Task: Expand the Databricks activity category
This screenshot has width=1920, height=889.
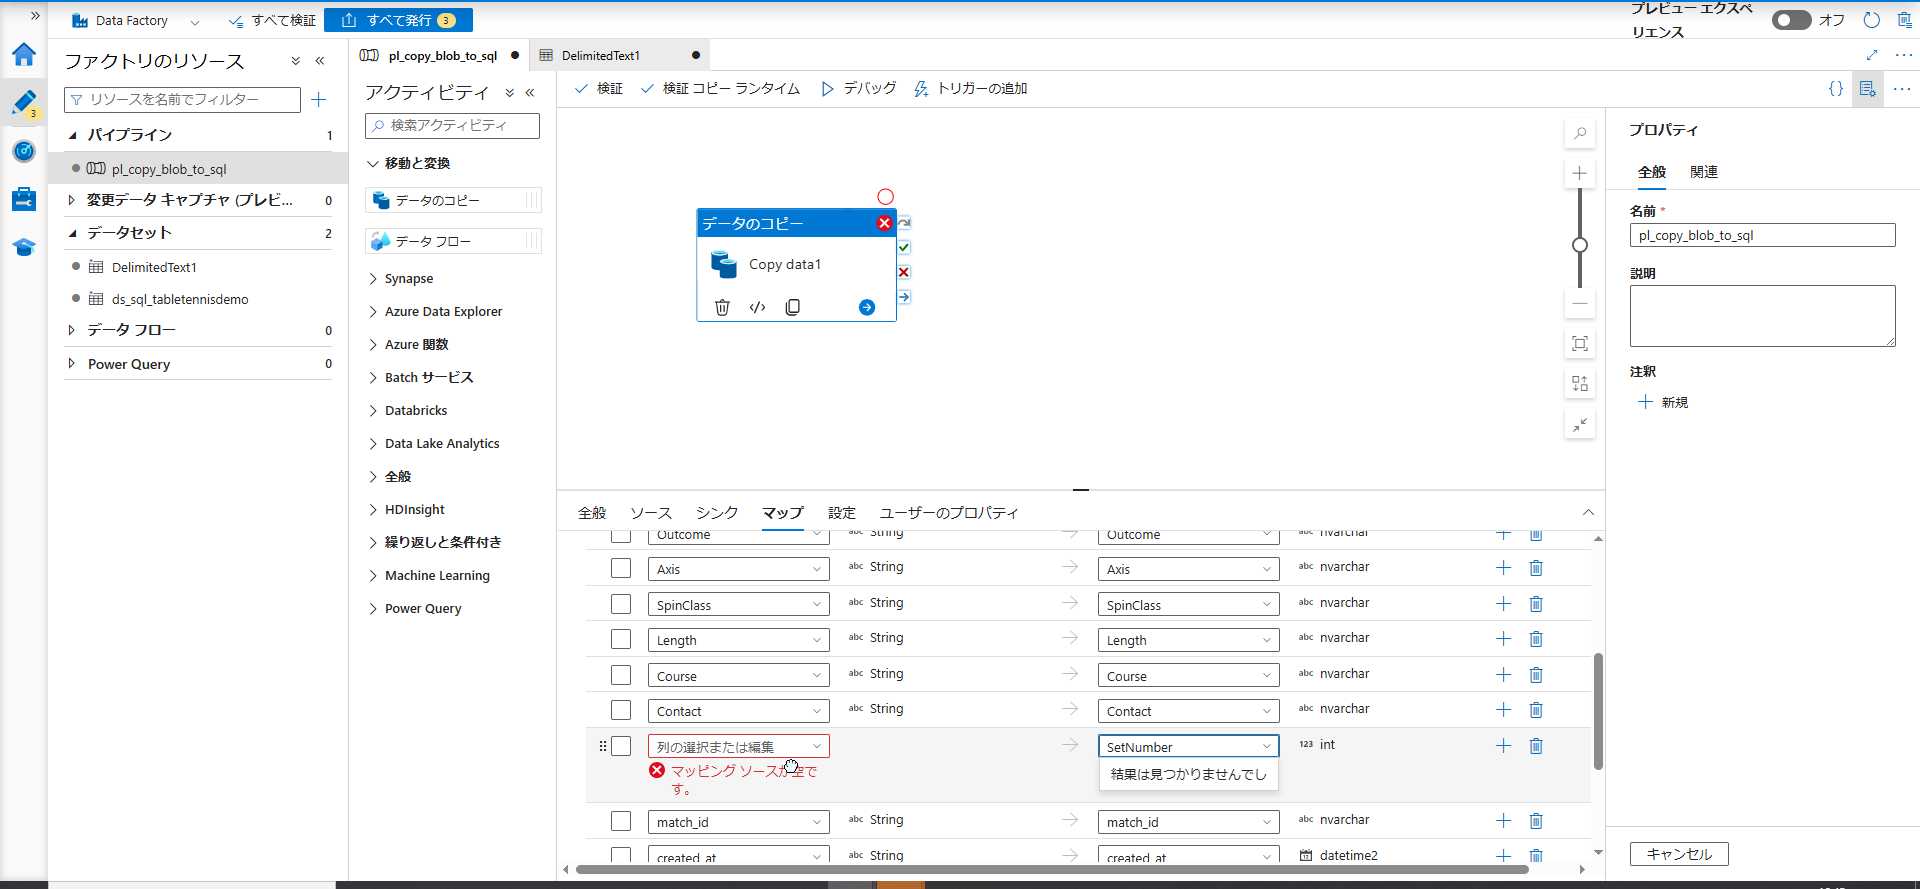Action: (415, 411)
